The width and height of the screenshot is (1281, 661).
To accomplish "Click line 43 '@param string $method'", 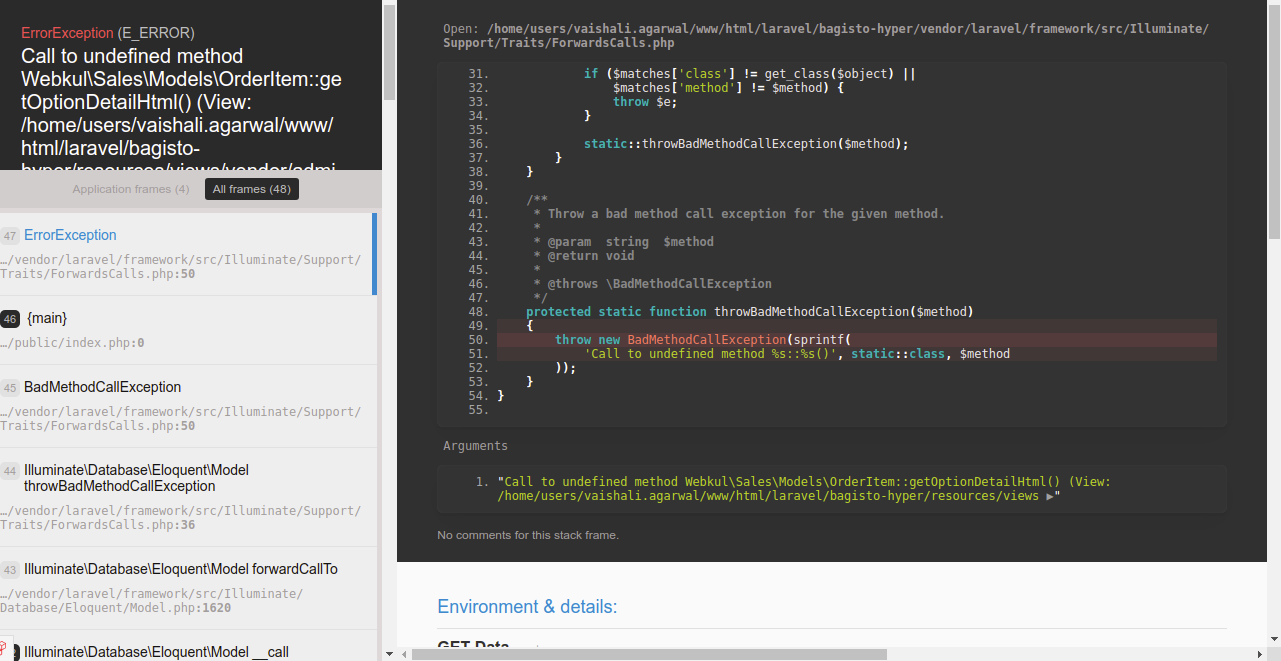I will (x=624, y=242).
